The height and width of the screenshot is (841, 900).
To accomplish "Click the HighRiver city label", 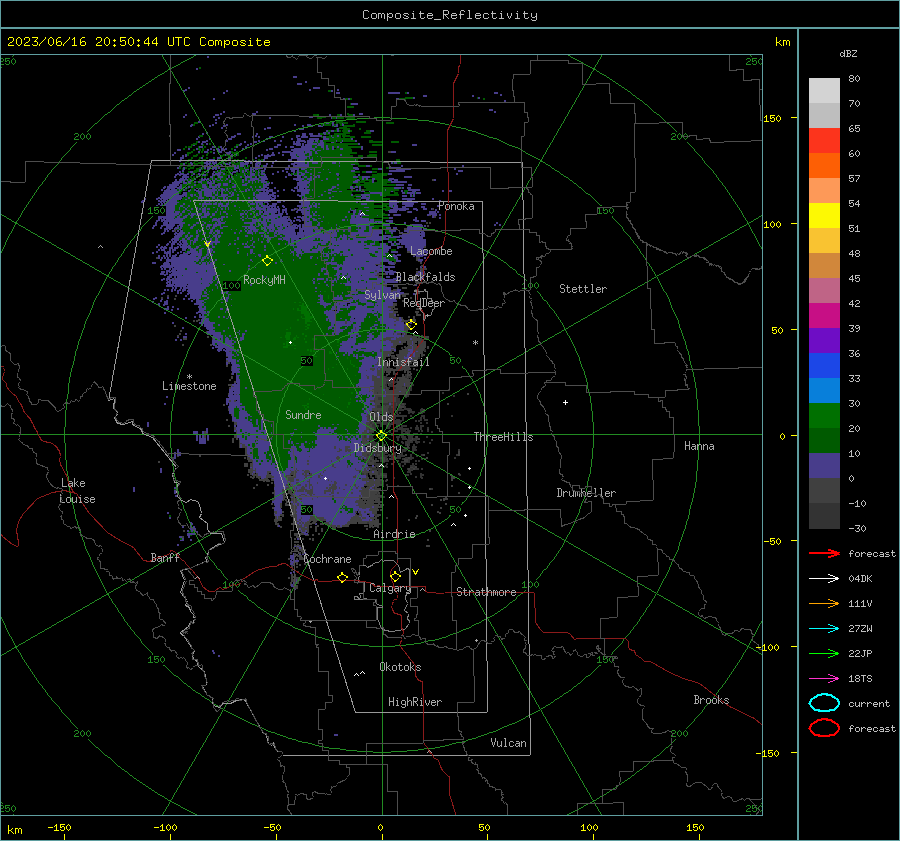I will [x=415, y=702].
